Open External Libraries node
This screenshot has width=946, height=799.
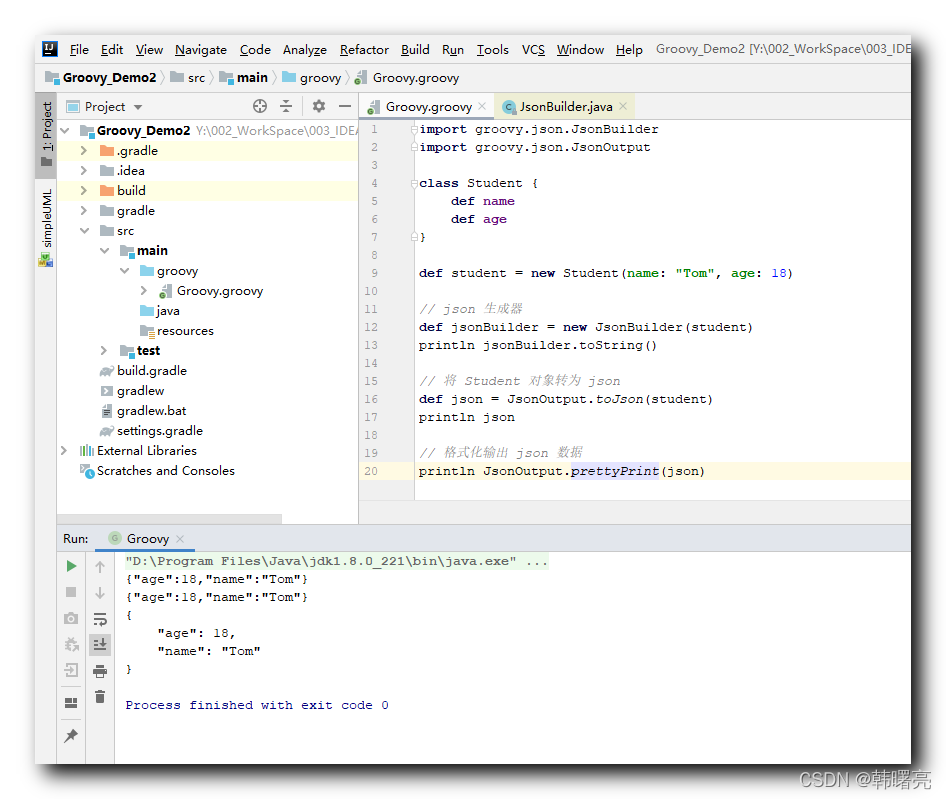point(63,451)
